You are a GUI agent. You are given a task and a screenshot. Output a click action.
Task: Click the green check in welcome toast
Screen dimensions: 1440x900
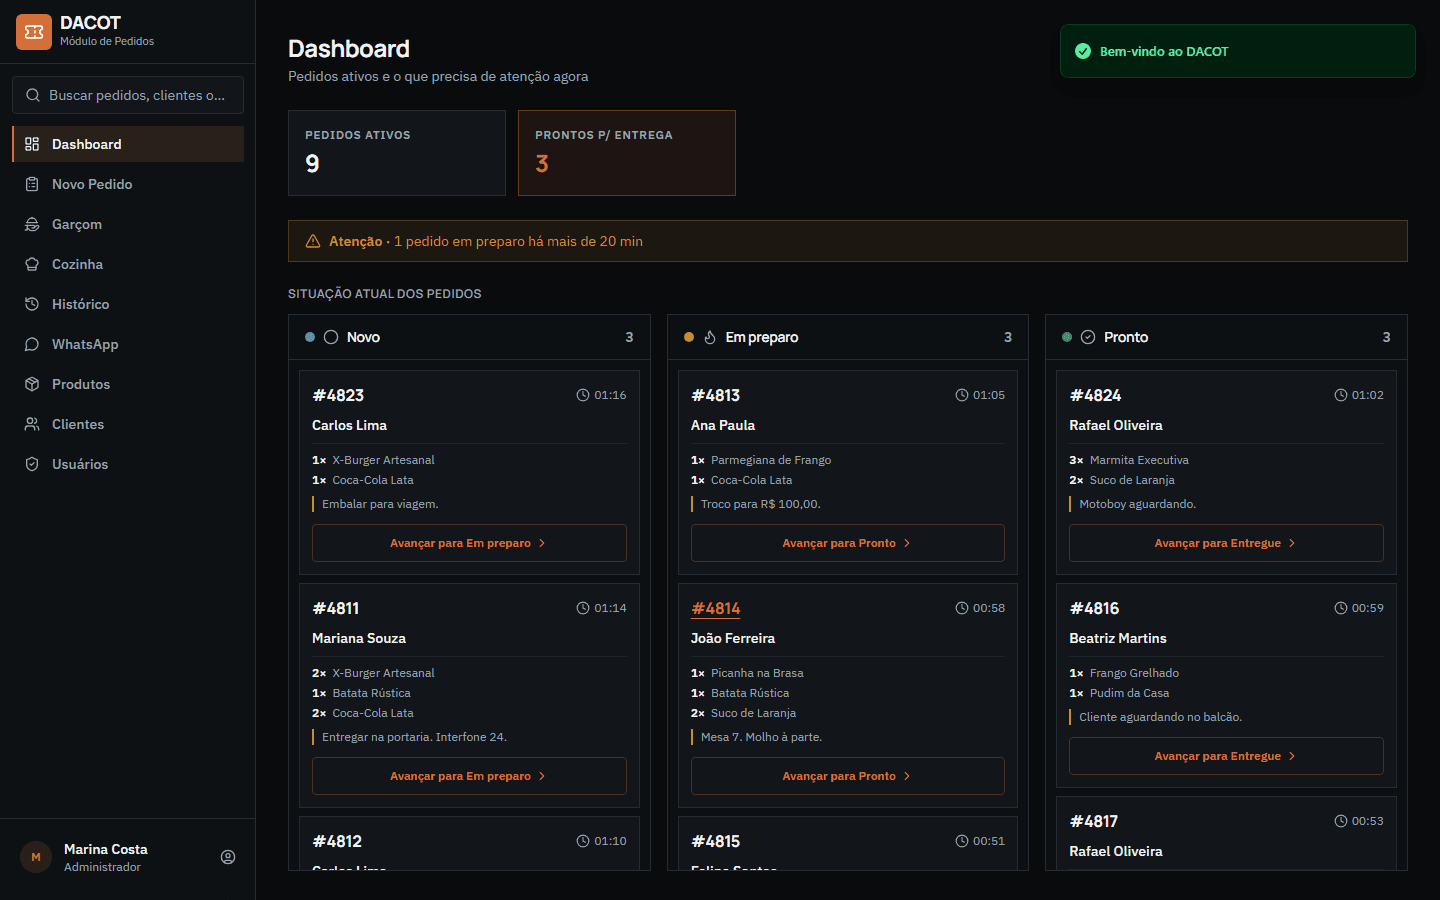coord(1083,51)
